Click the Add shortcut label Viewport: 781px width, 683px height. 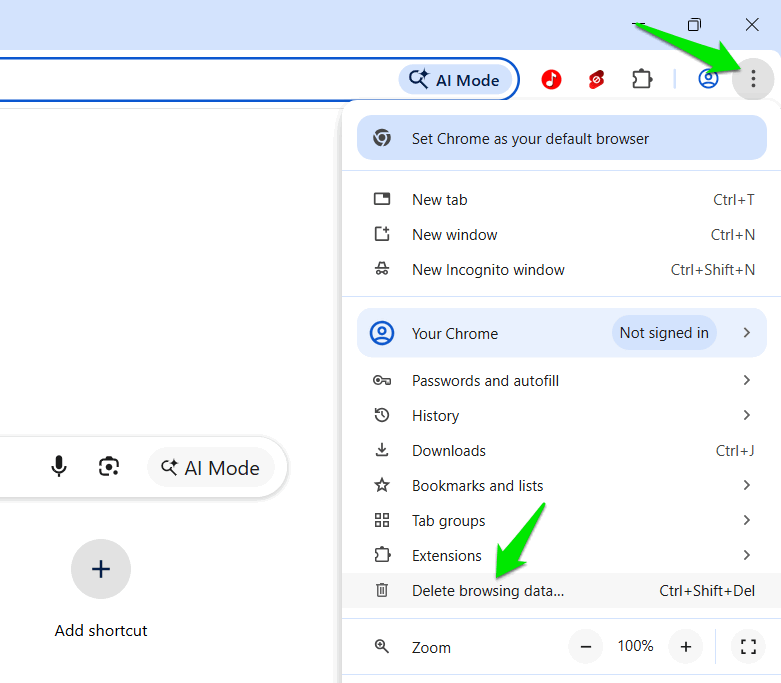point(101,631)
